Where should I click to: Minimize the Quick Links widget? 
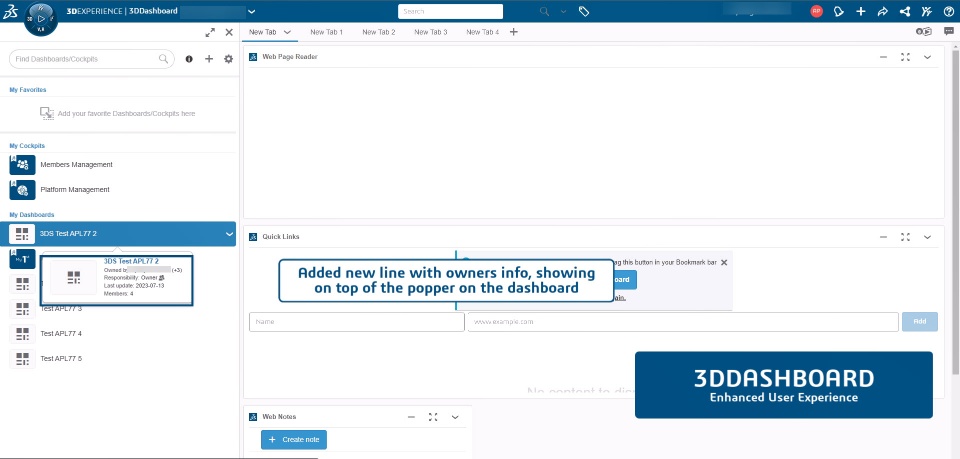point(883,237)
